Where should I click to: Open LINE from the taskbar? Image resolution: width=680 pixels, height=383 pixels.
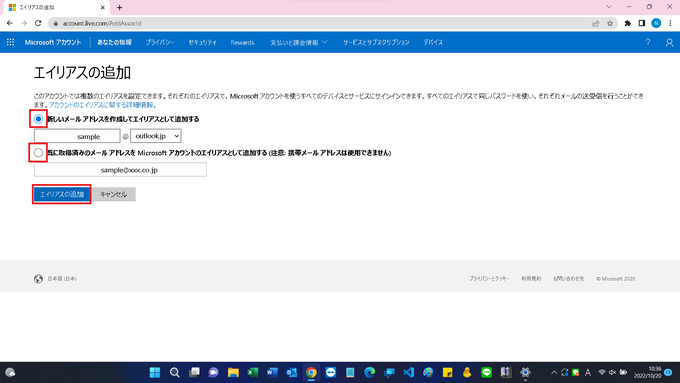pos(487,372)
